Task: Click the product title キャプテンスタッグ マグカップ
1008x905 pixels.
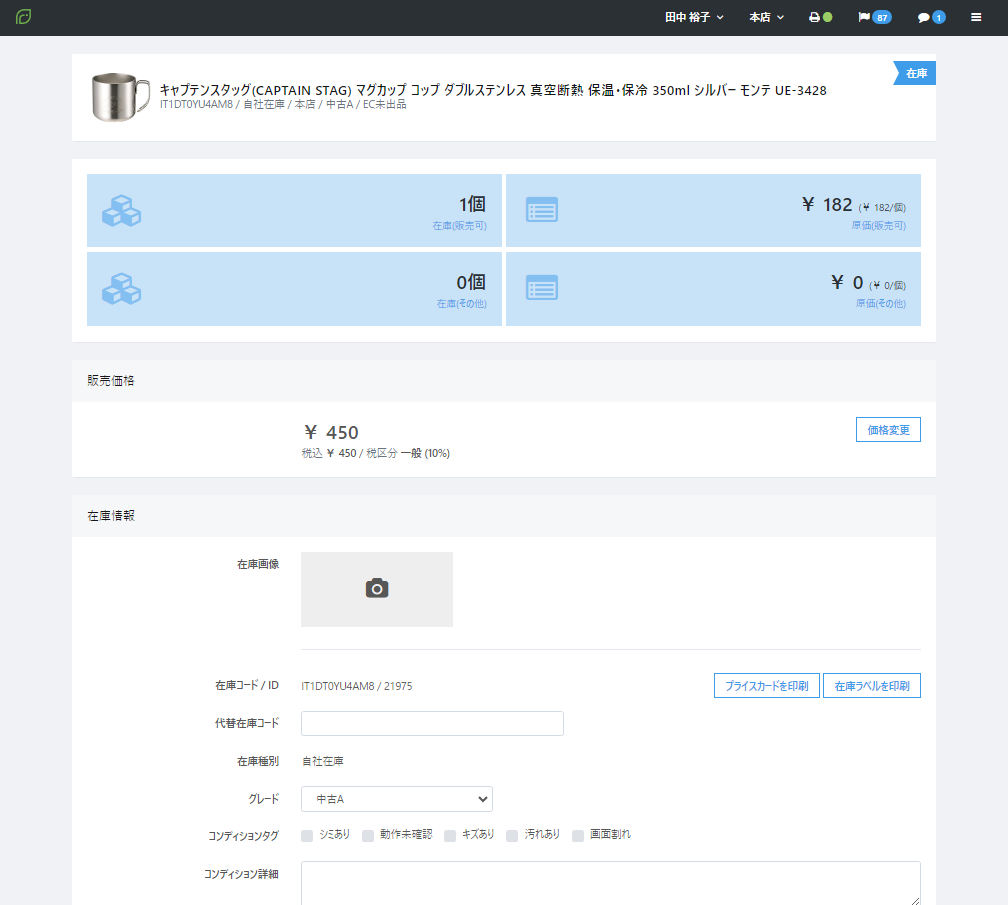Action: click(x=493, y=90)
